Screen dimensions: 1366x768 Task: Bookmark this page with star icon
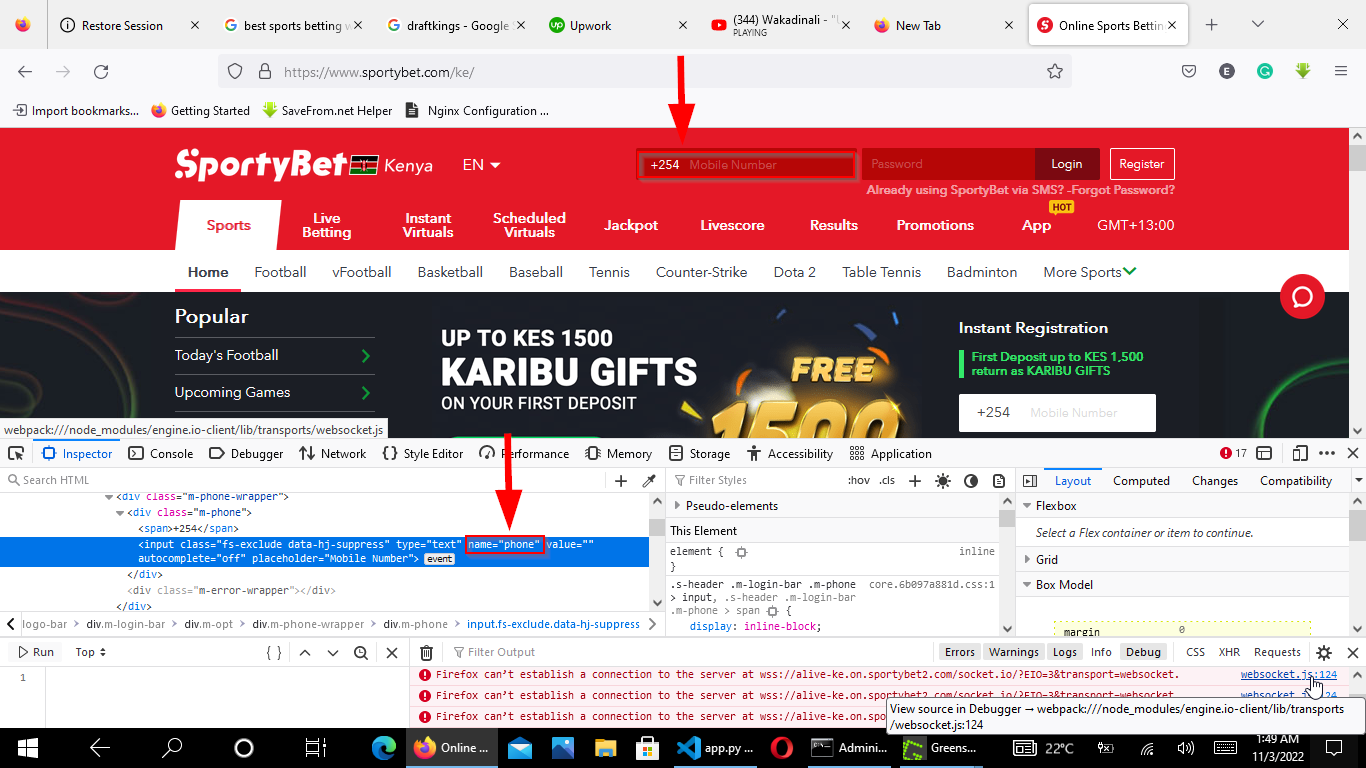[1054, 71]
